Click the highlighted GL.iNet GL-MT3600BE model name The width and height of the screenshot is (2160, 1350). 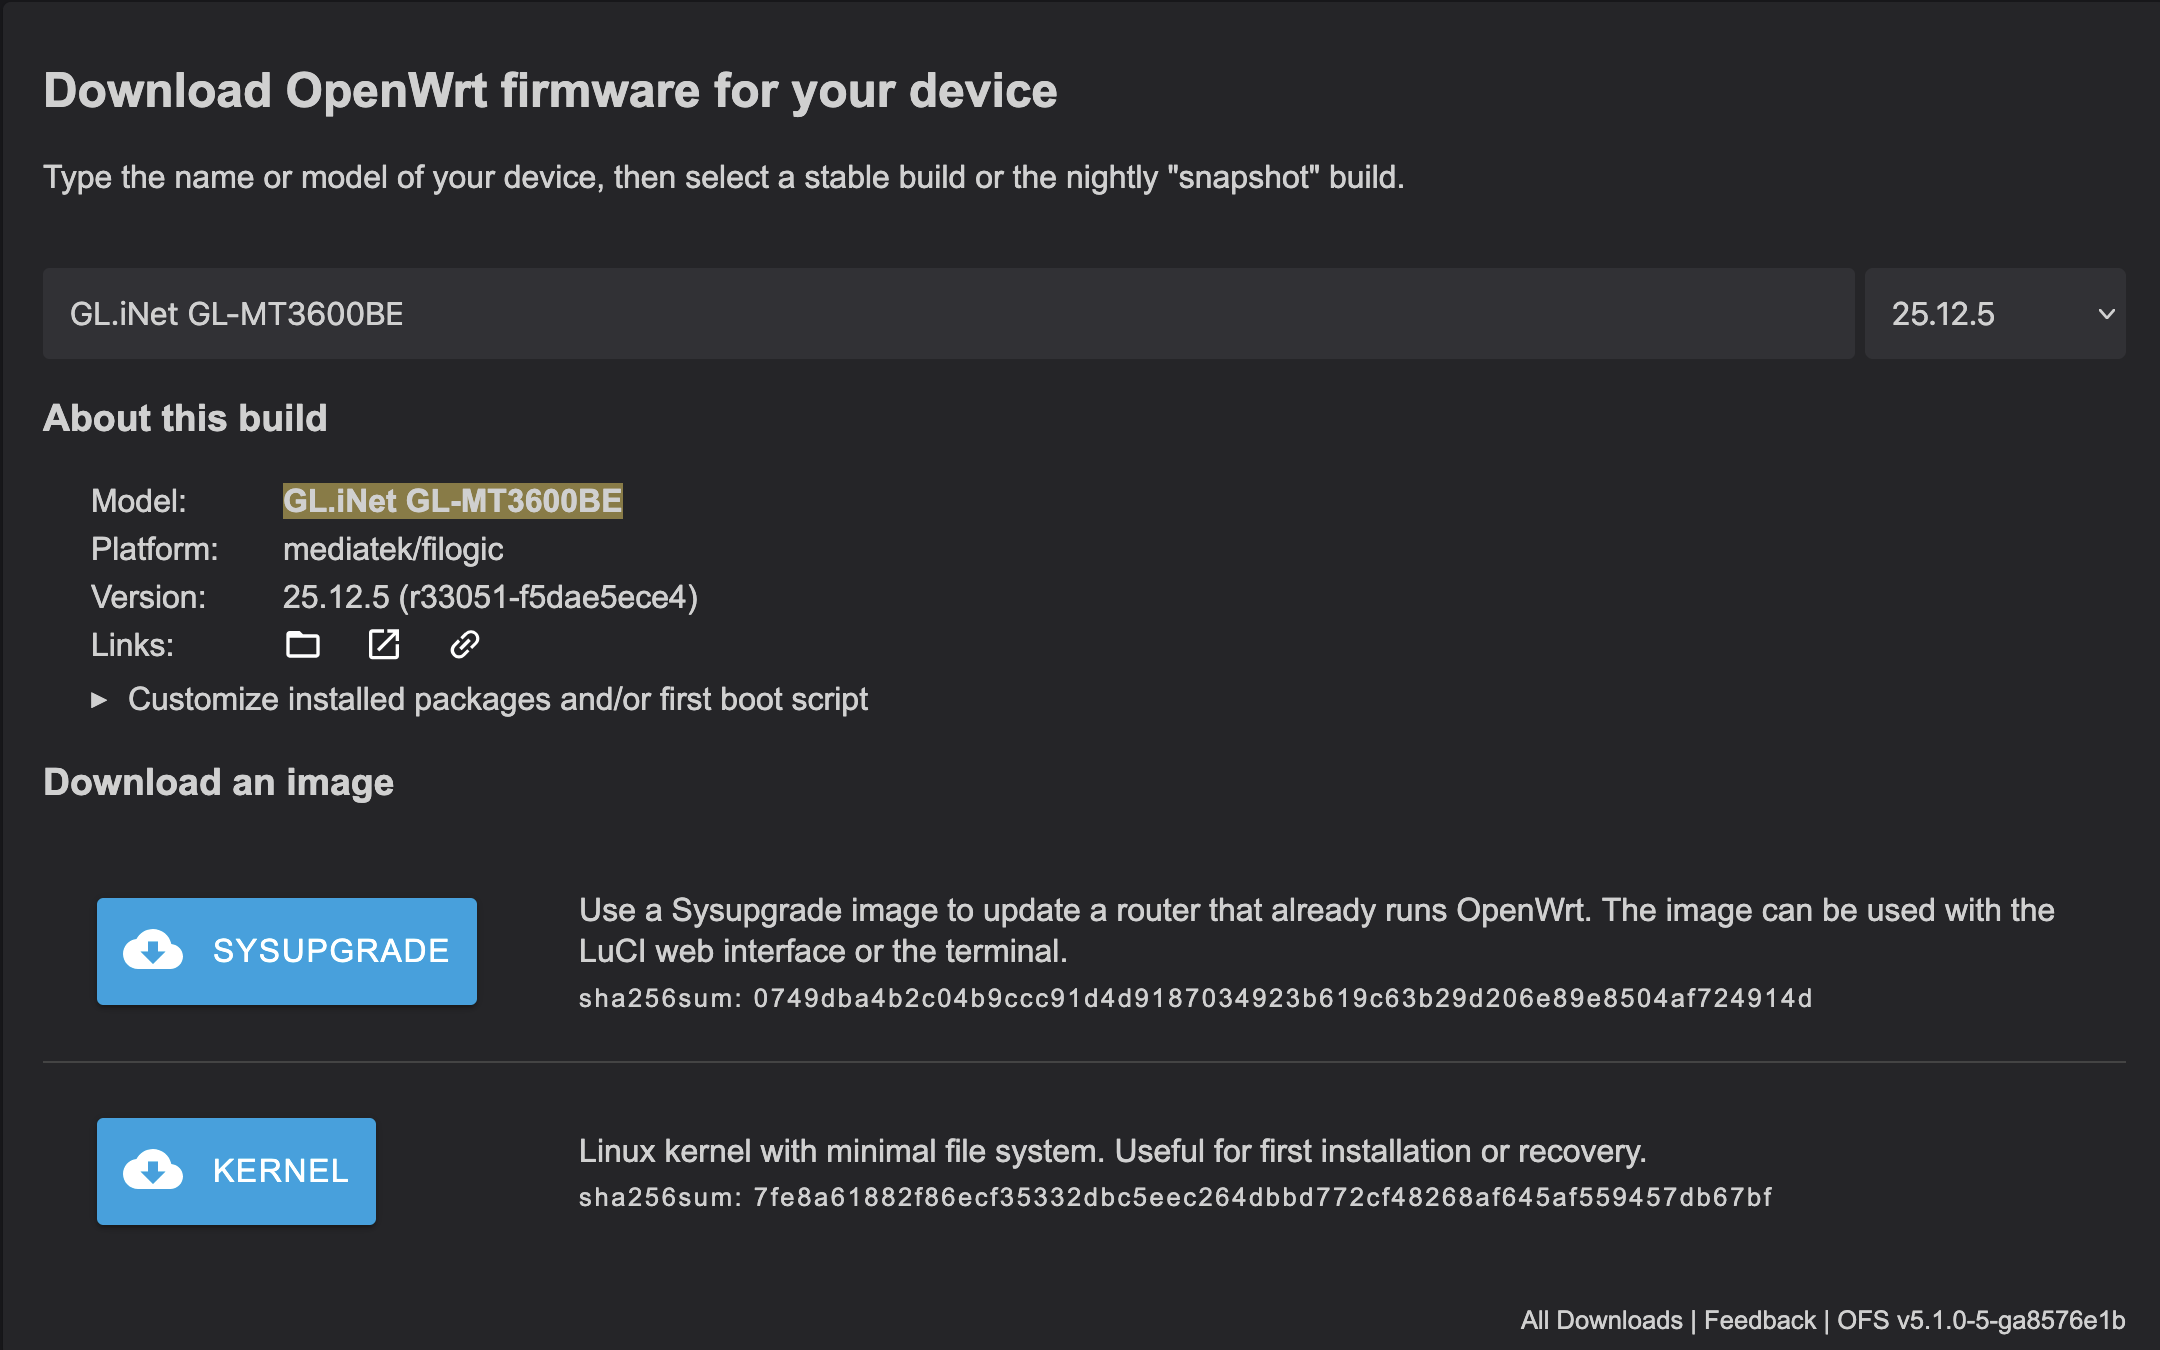coord(453,501)
